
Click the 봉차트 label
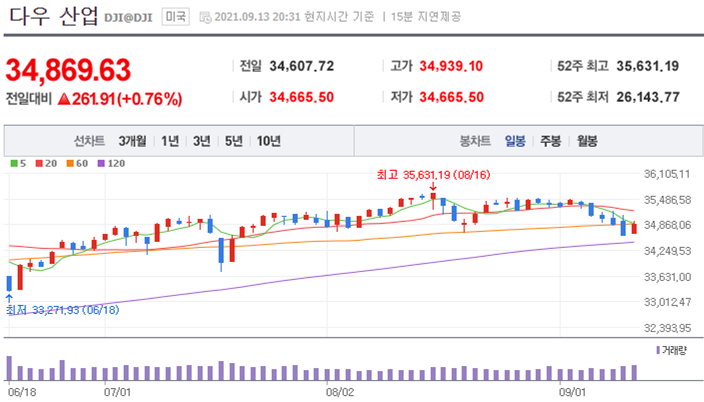(475, 141)
